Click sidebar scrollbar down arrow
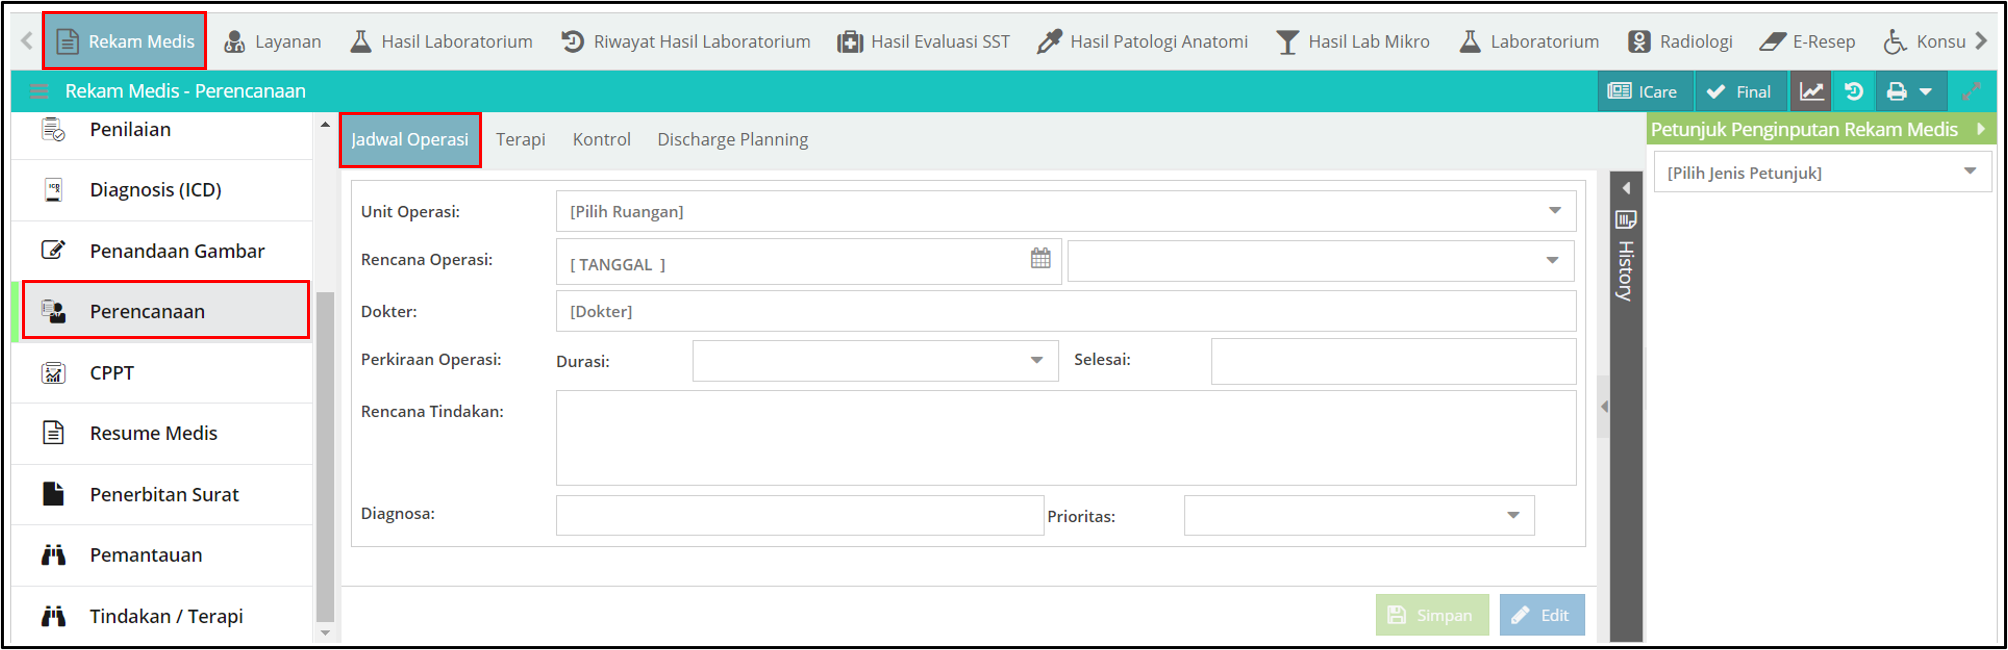Screen dimensions: 2008x650 coord(325,633)
